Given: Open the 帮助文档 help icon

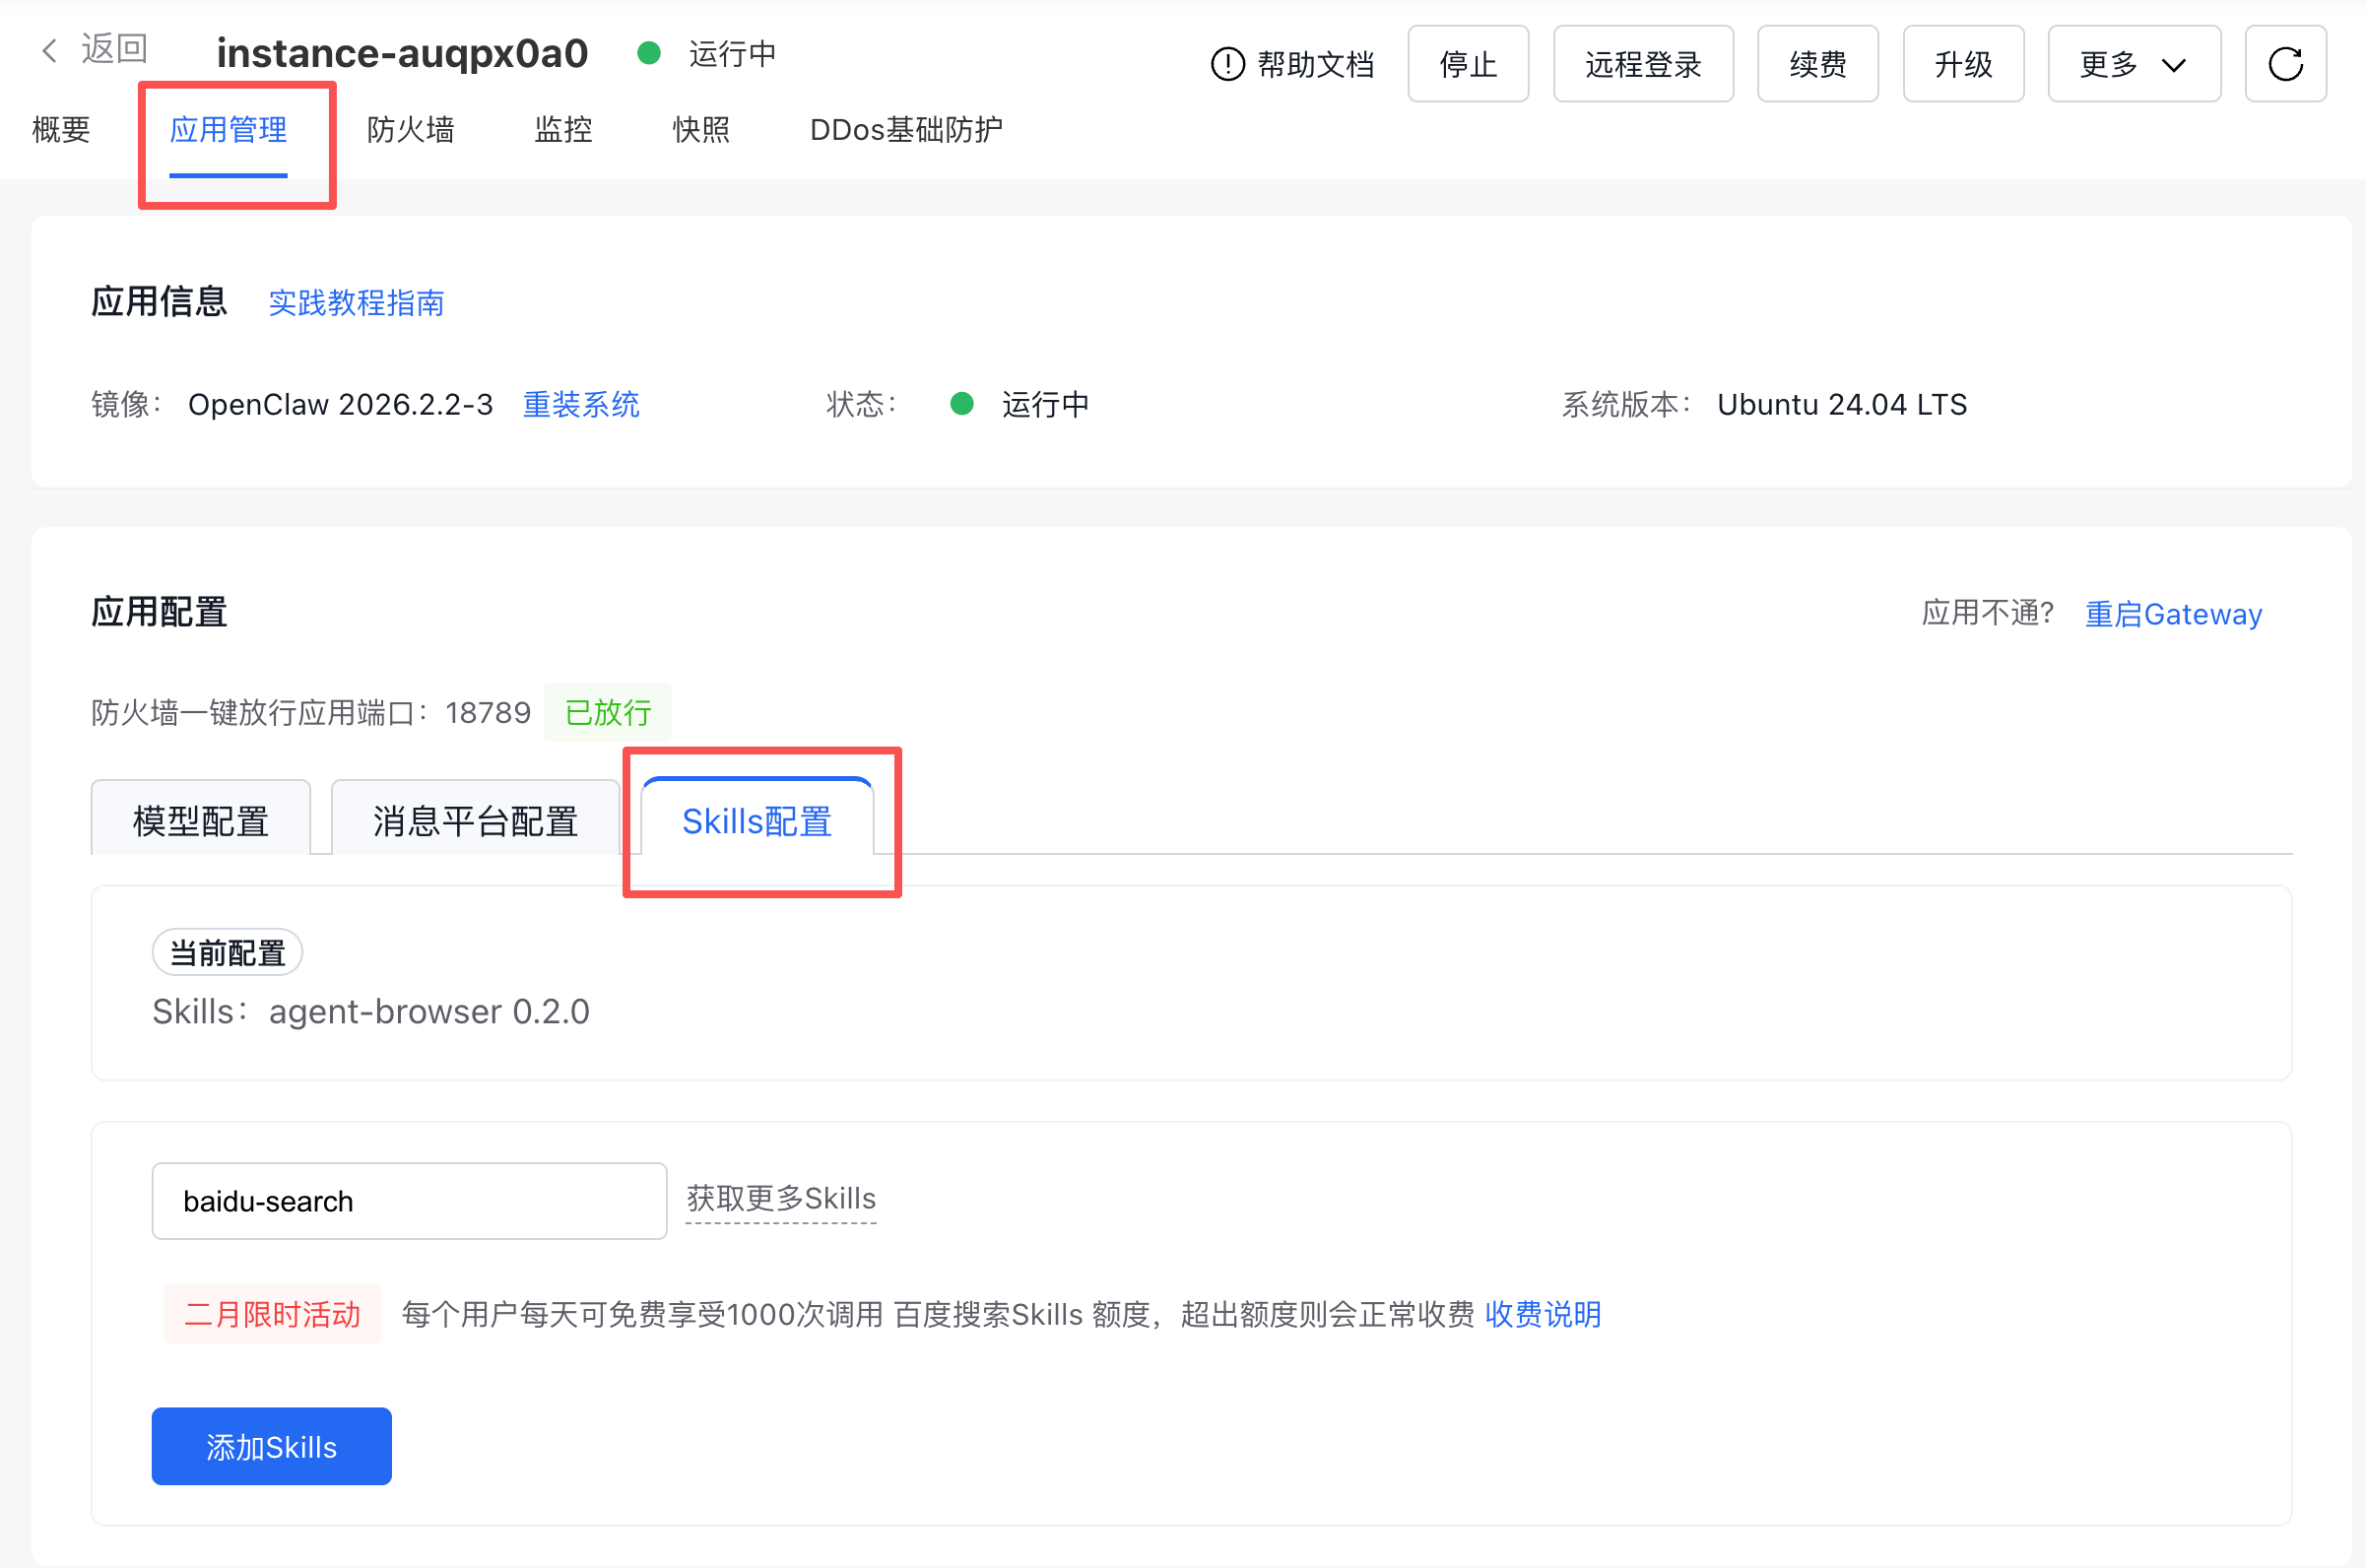Looking at the screenshot, I should click(1227, 65).
